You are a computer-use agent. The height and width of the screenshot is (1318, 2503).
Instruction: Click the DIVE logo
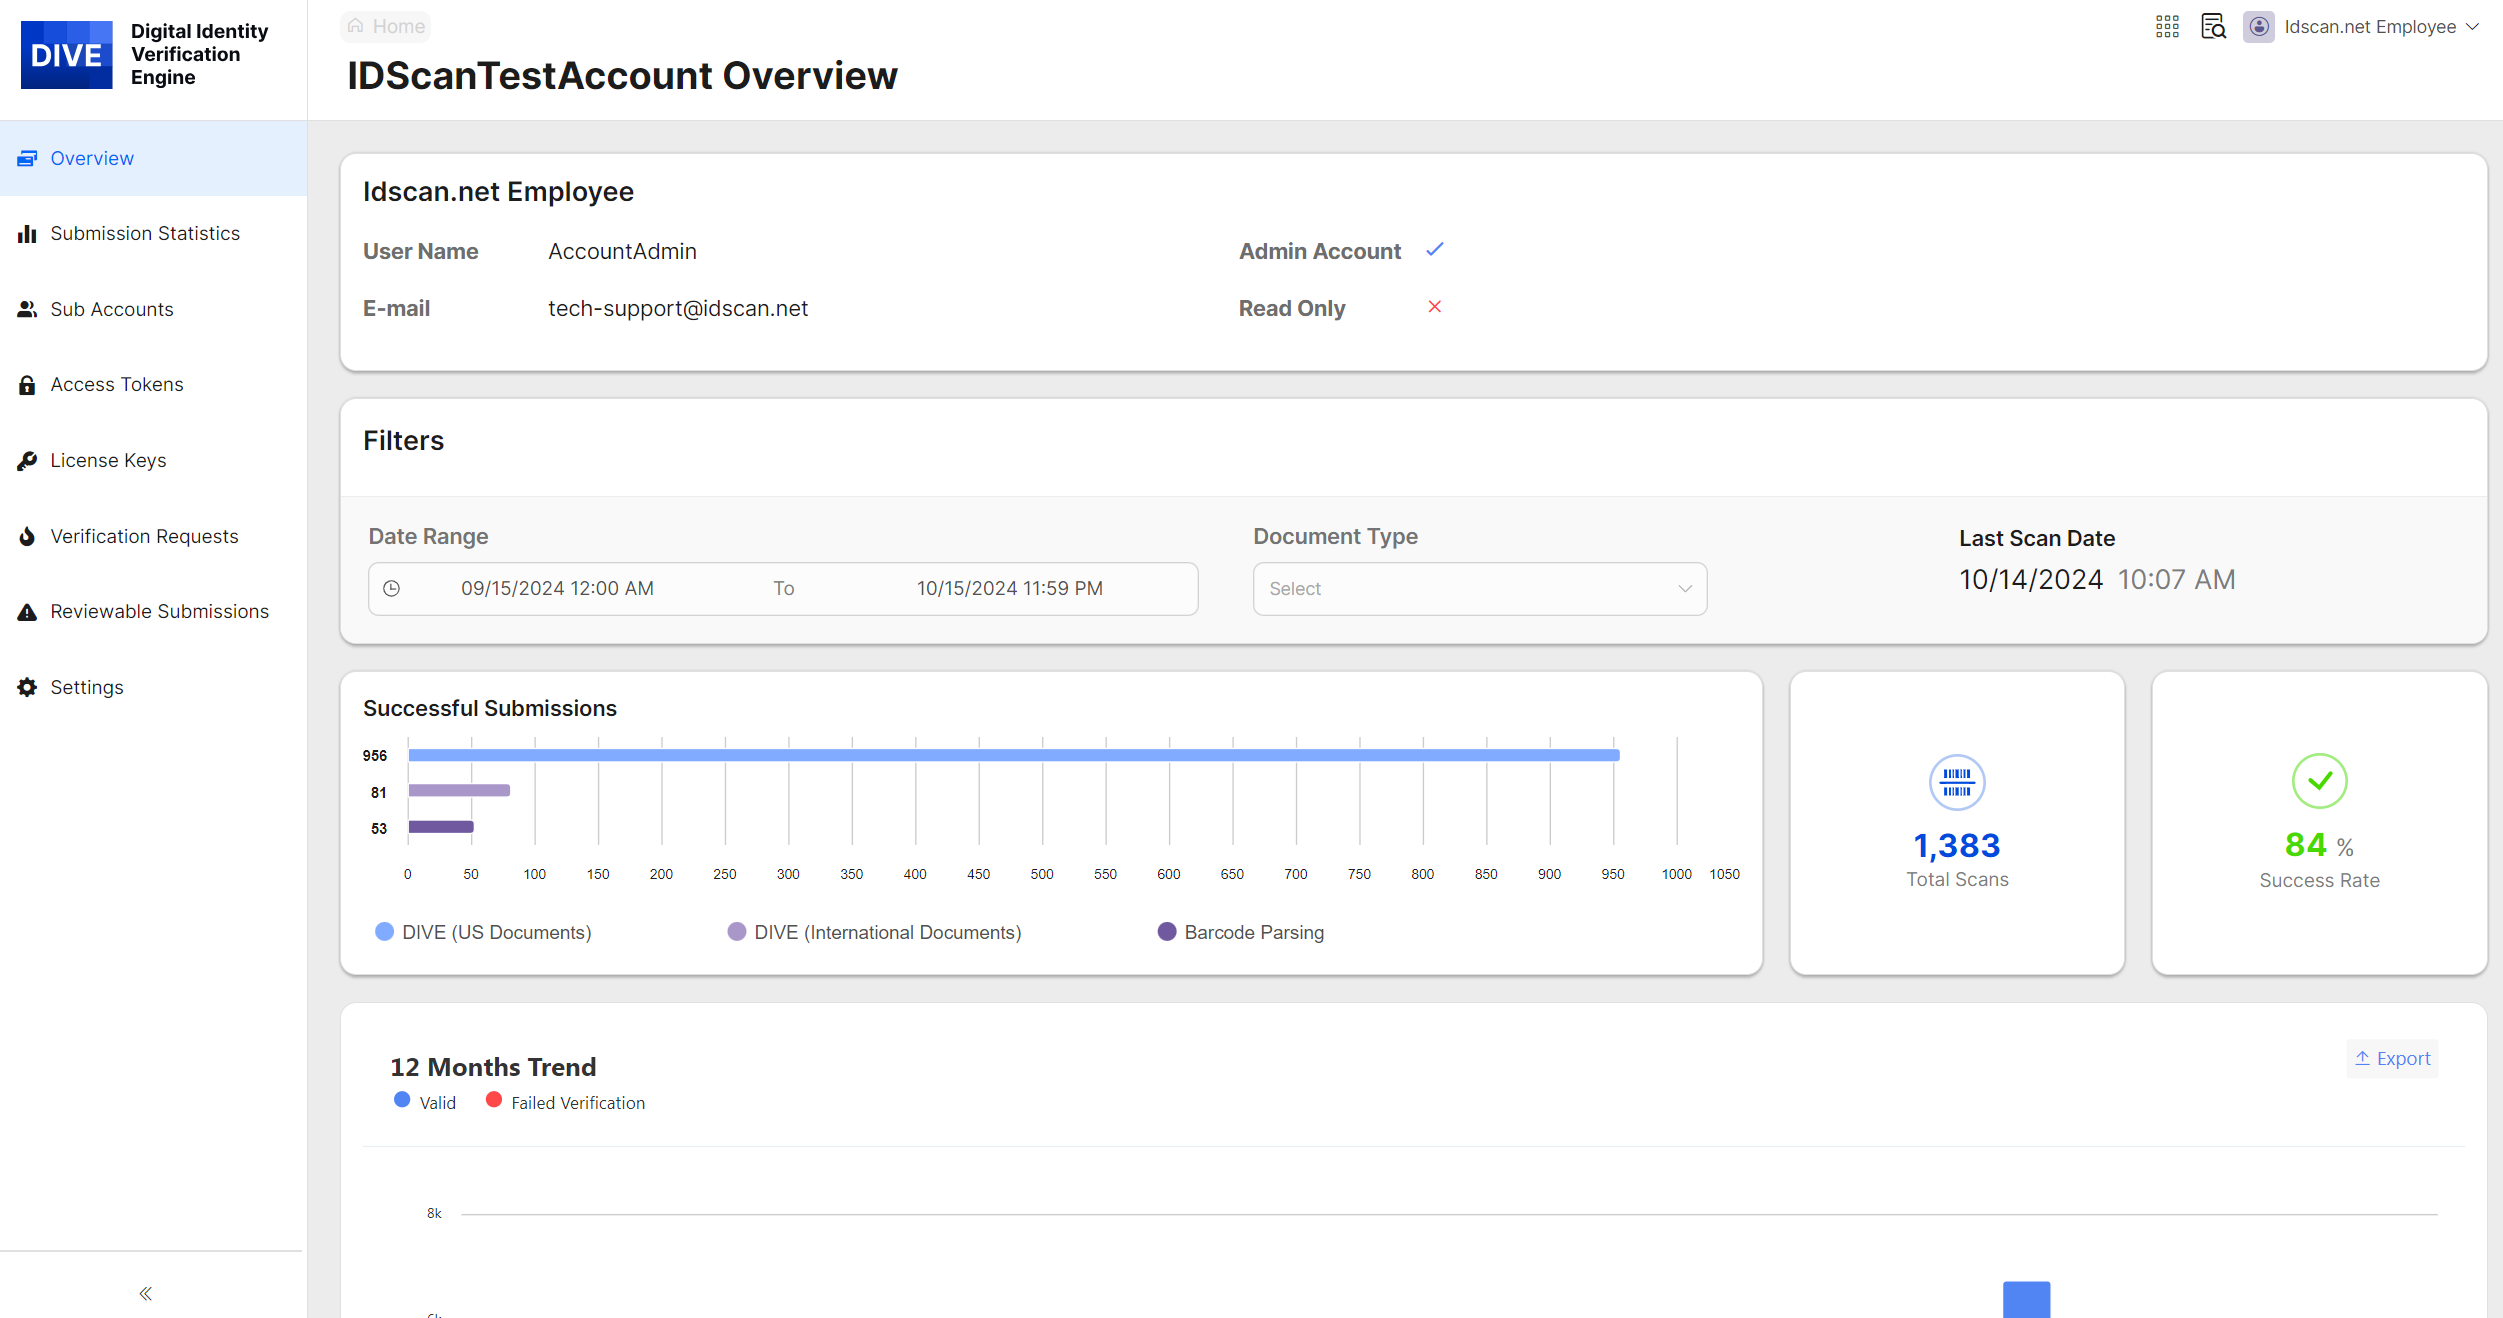tap(67, 55)
